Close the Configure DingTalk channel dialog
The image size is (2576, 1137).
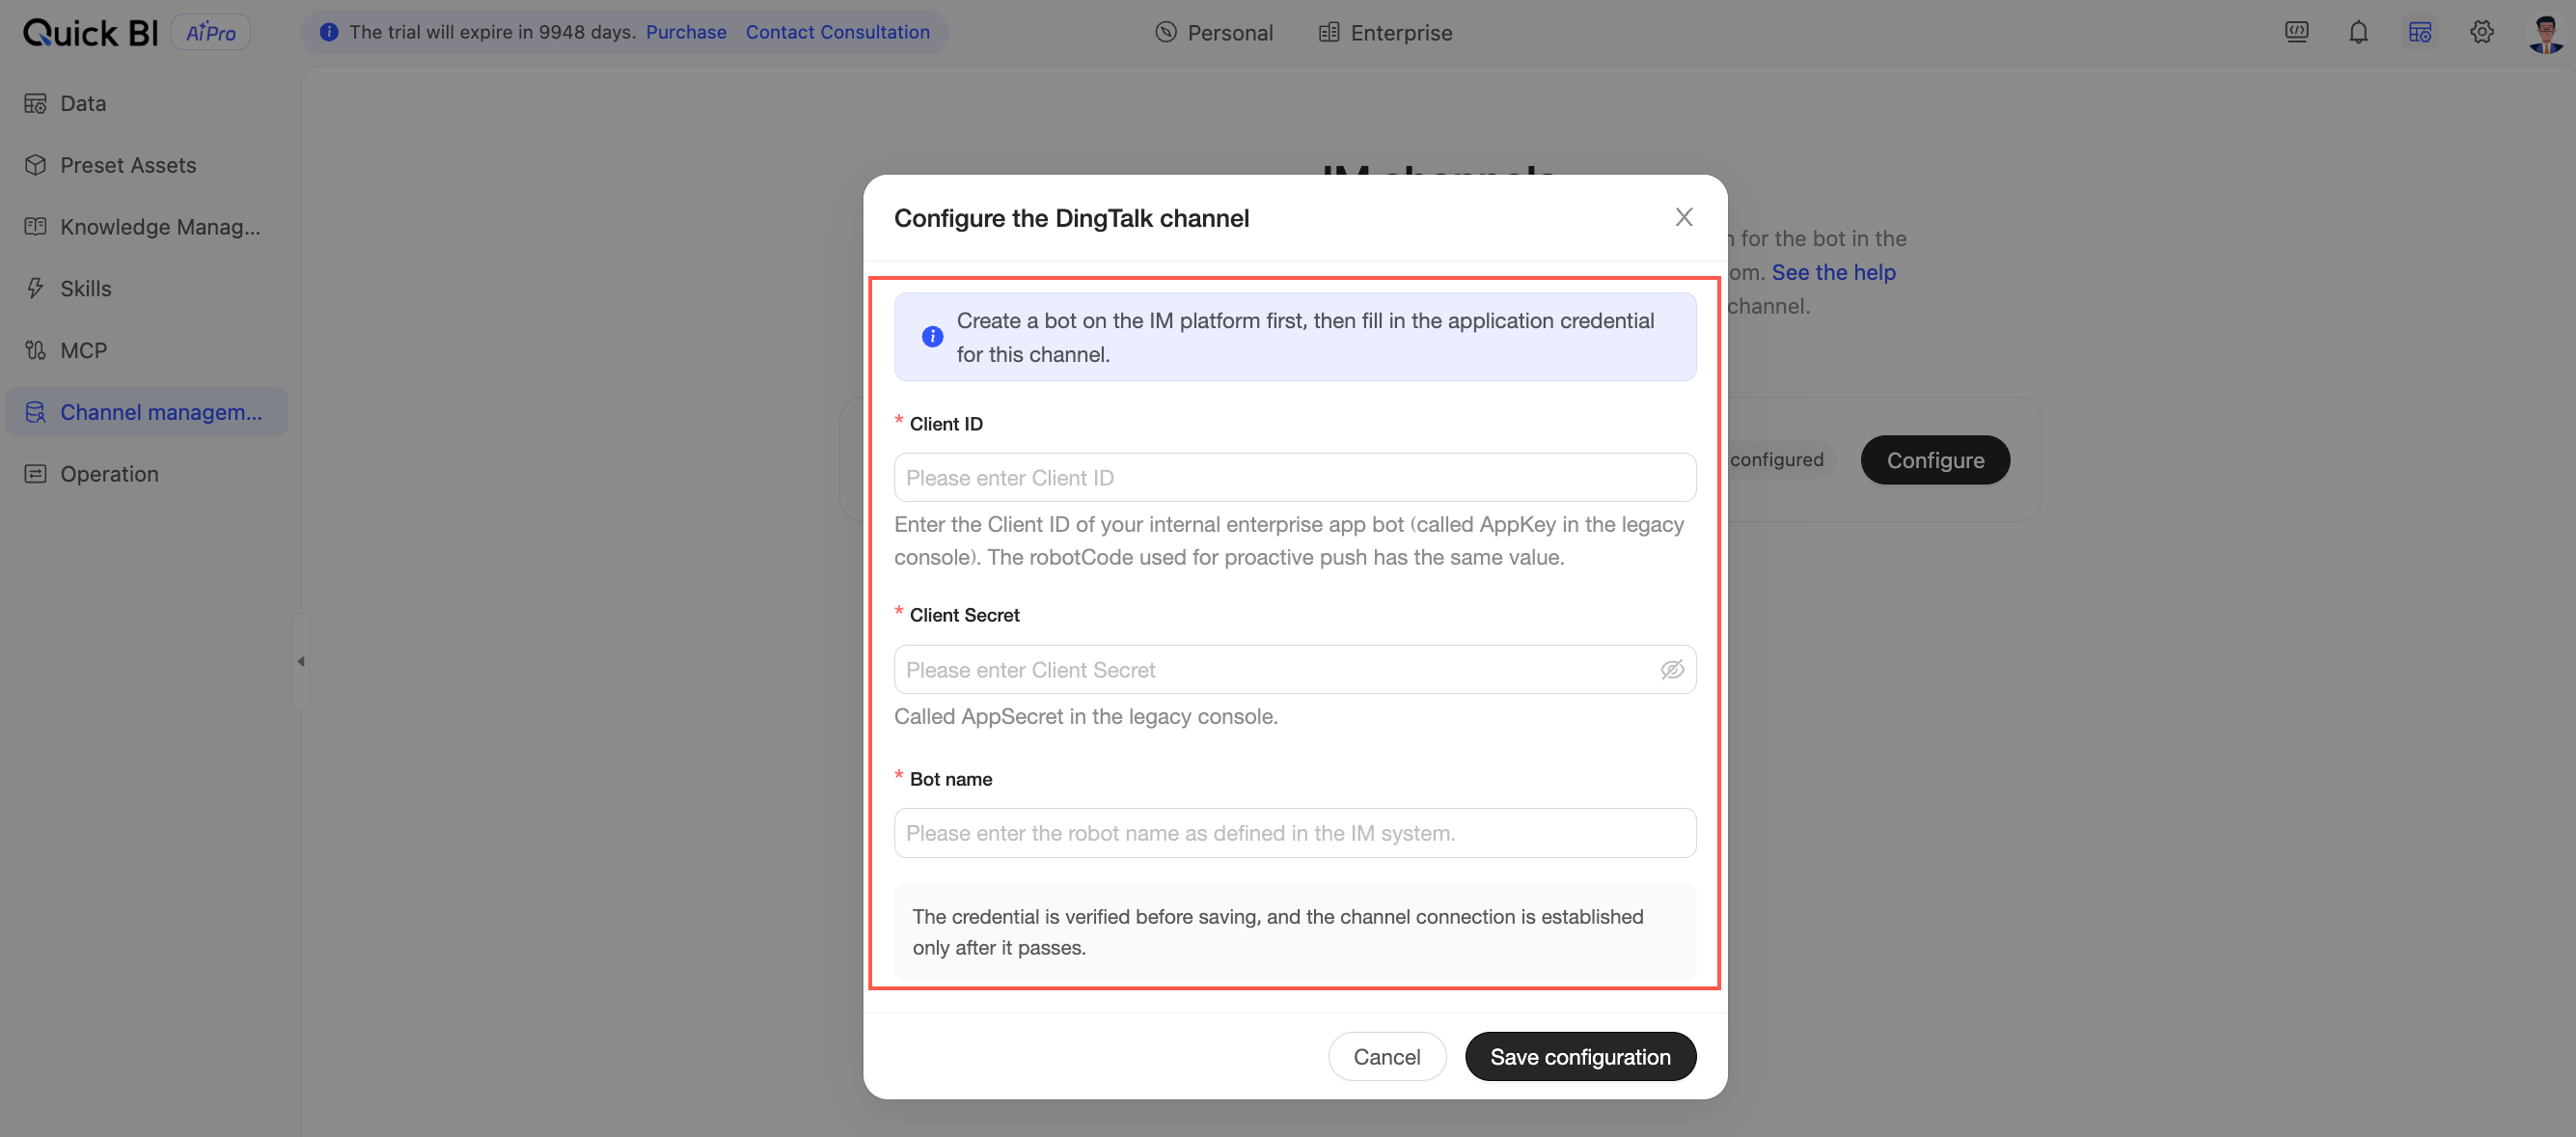point(1684,217)
